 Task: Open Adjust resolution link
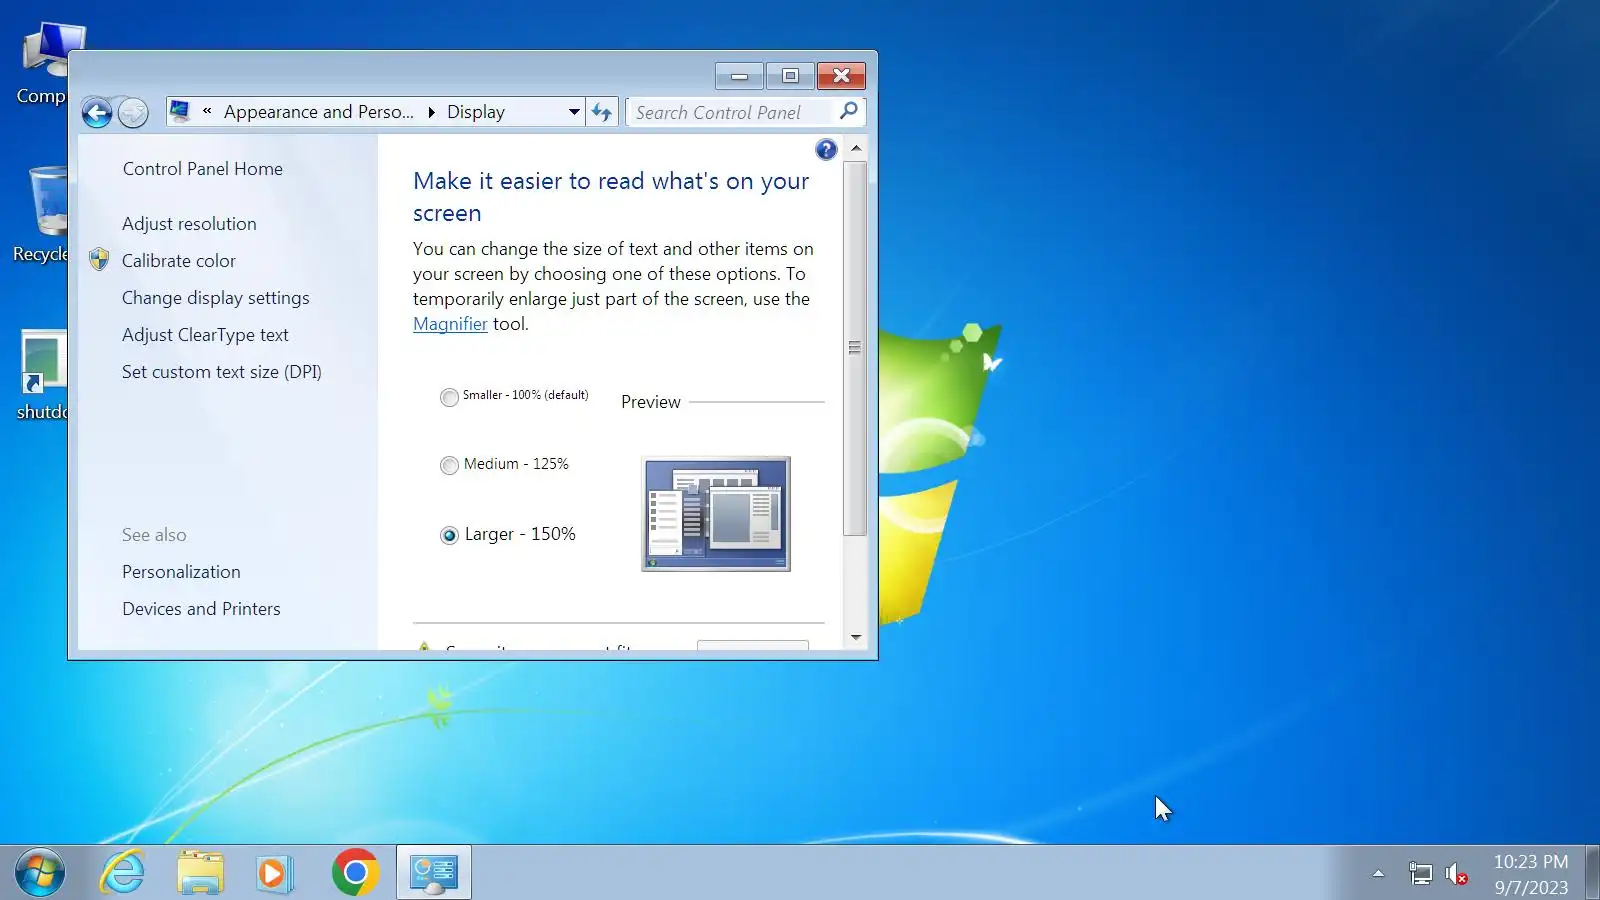coord(189,224)
